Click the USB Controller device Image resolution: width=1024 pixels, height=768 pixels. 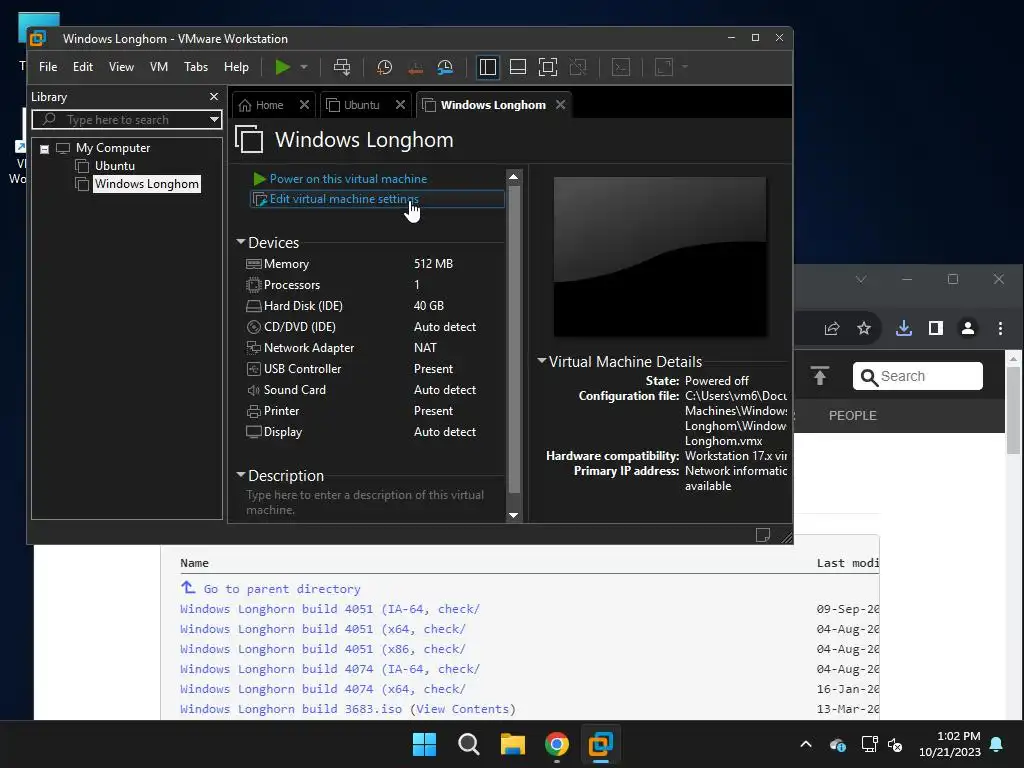374,369
